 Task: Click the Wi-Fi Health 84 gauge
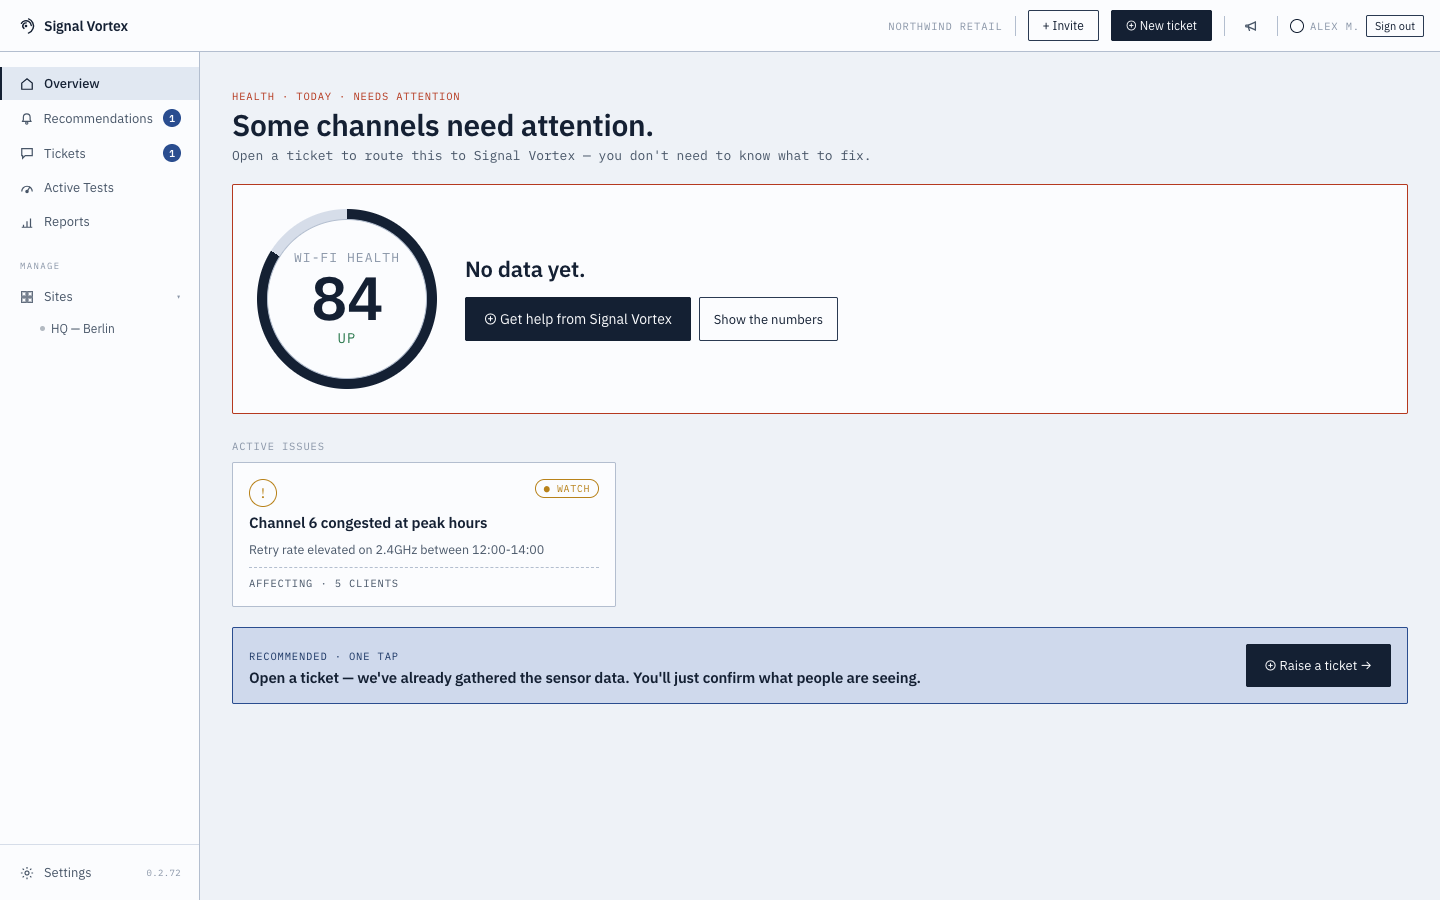347,299
